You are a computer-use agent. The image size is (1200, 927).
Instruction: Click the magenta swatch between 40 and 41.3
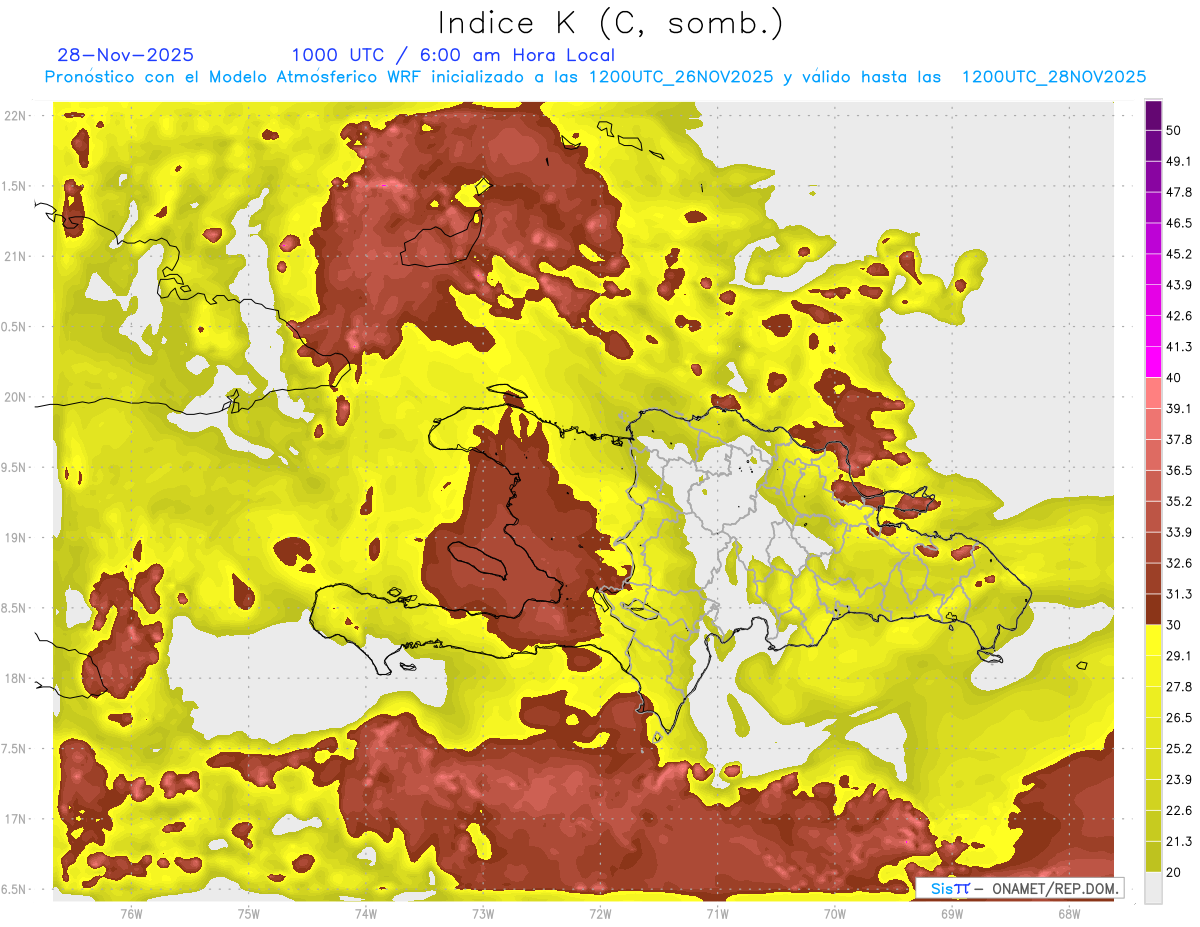[1153, 362]
